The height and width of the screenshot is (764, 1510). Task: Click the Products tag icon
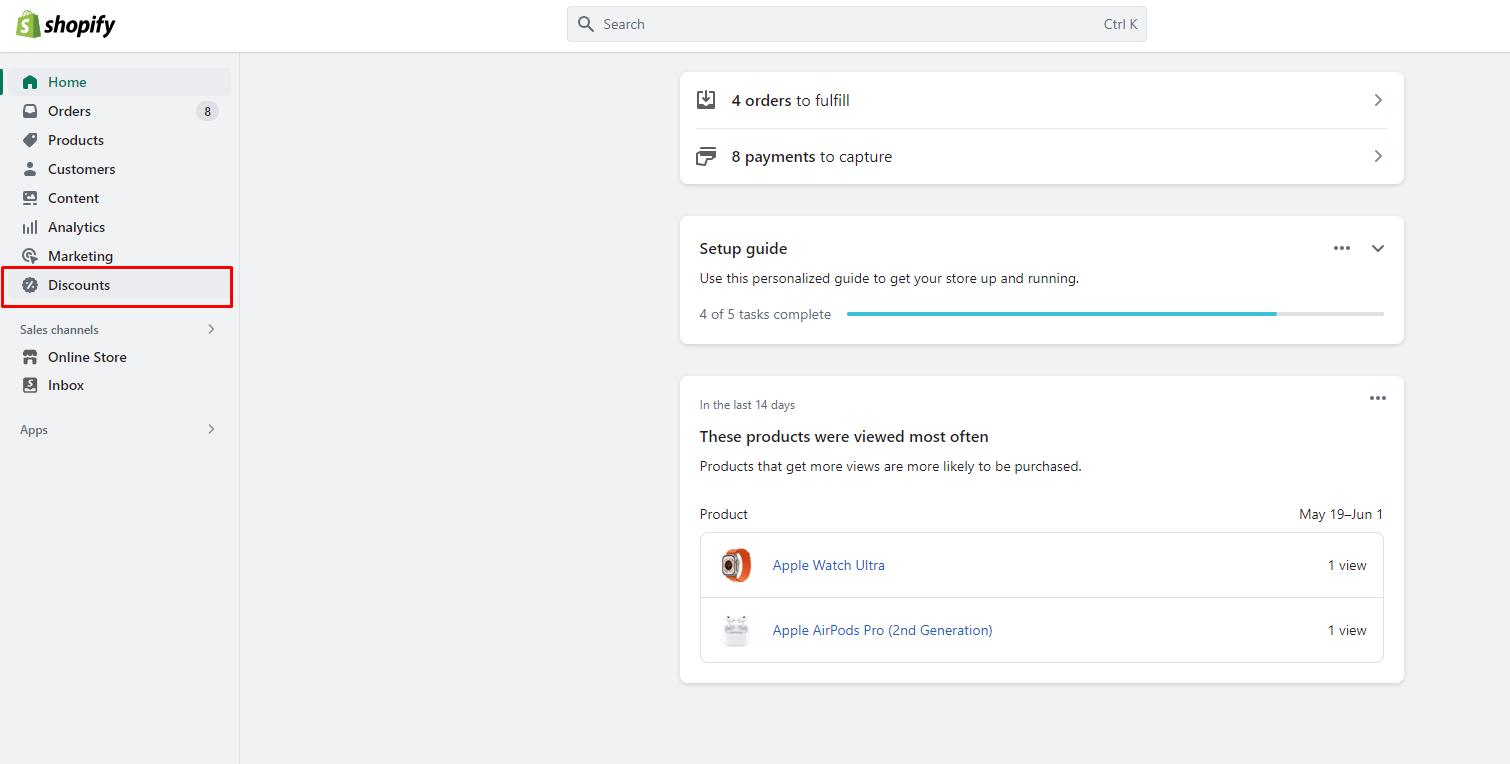pyautogui.click(x=30, y=140)
